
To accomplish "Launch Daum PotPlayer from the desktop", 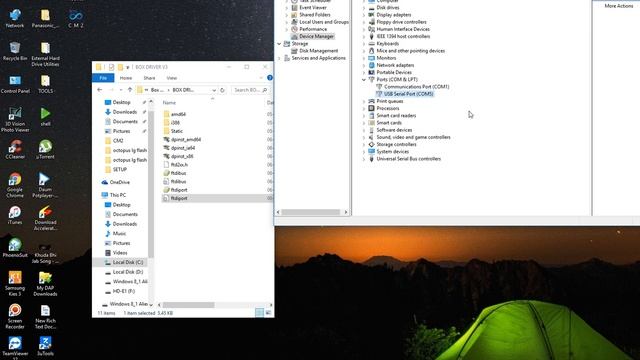I will coord(45,185).
